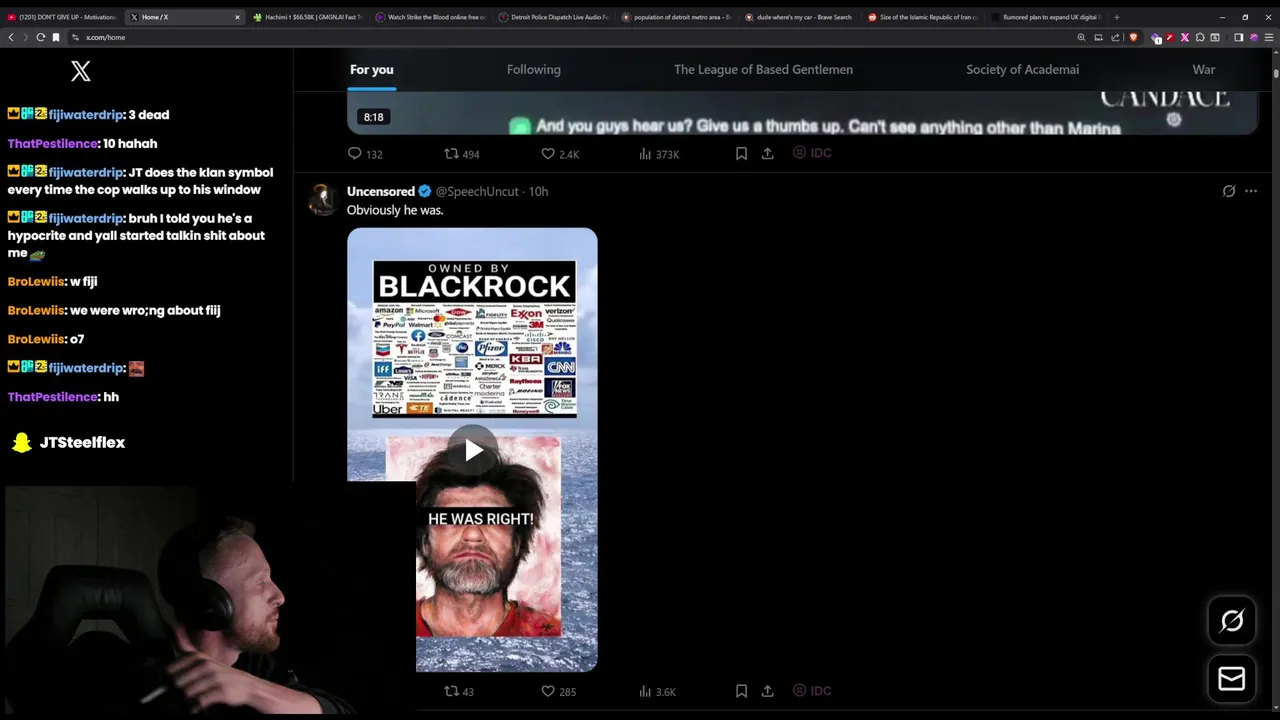
Task: Open the floating Grok button
Action: (1232, 621)
